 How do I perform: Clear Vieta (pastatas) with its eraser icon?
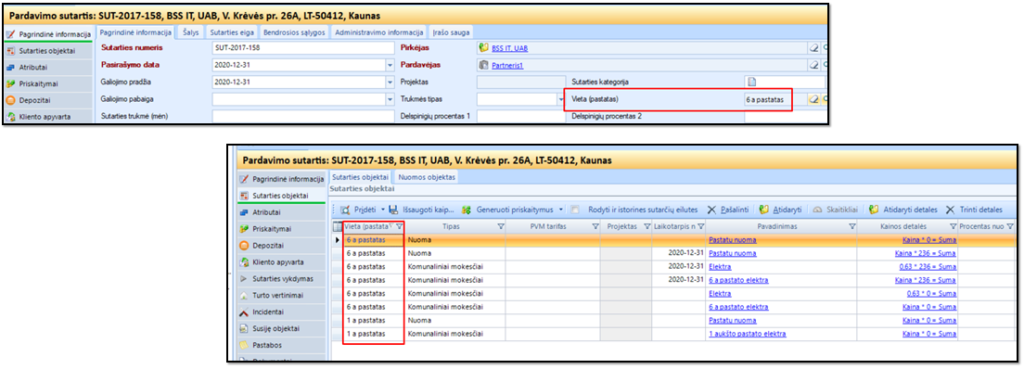pos(814,99)
